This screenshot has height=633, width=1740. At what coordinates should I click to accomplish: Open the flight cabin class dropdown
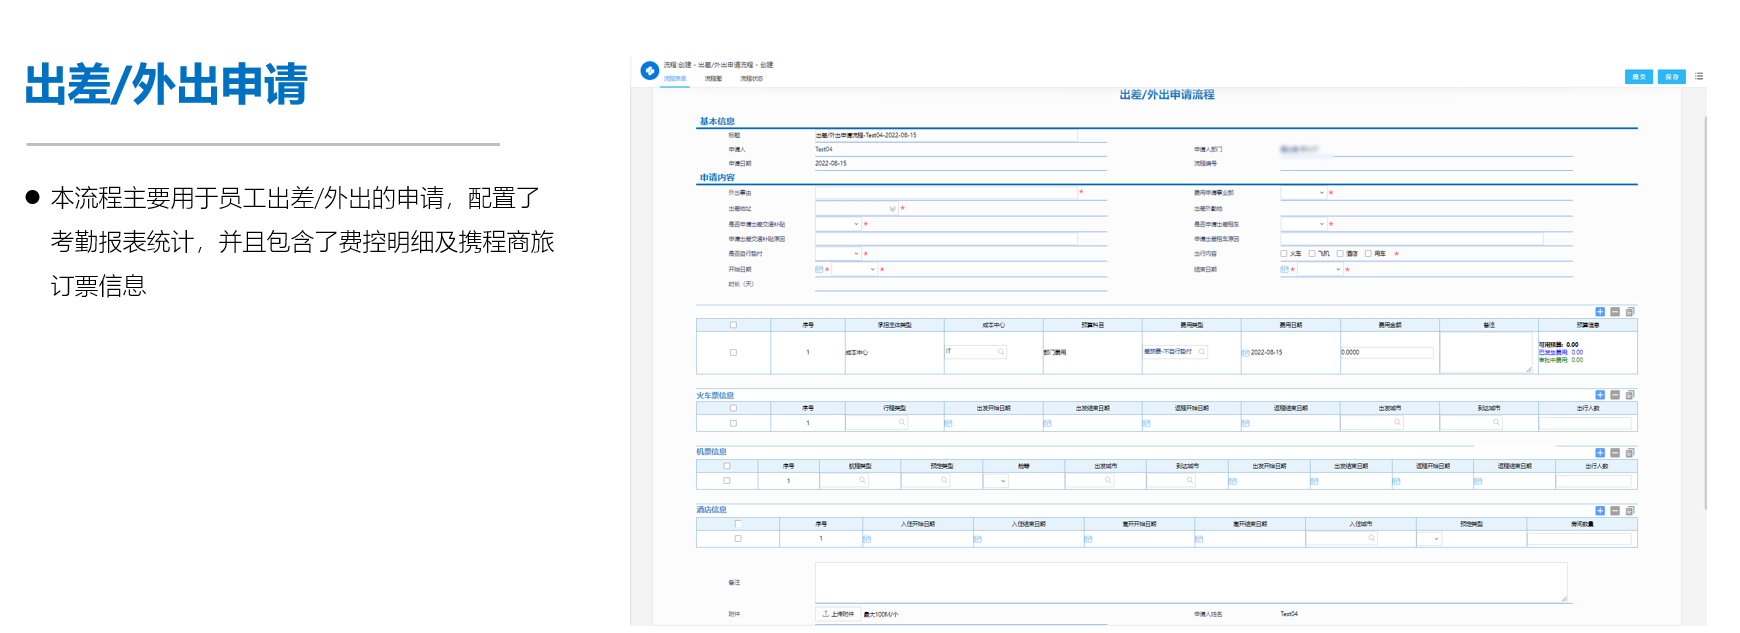pyautogui.click(x=997, y=481)
